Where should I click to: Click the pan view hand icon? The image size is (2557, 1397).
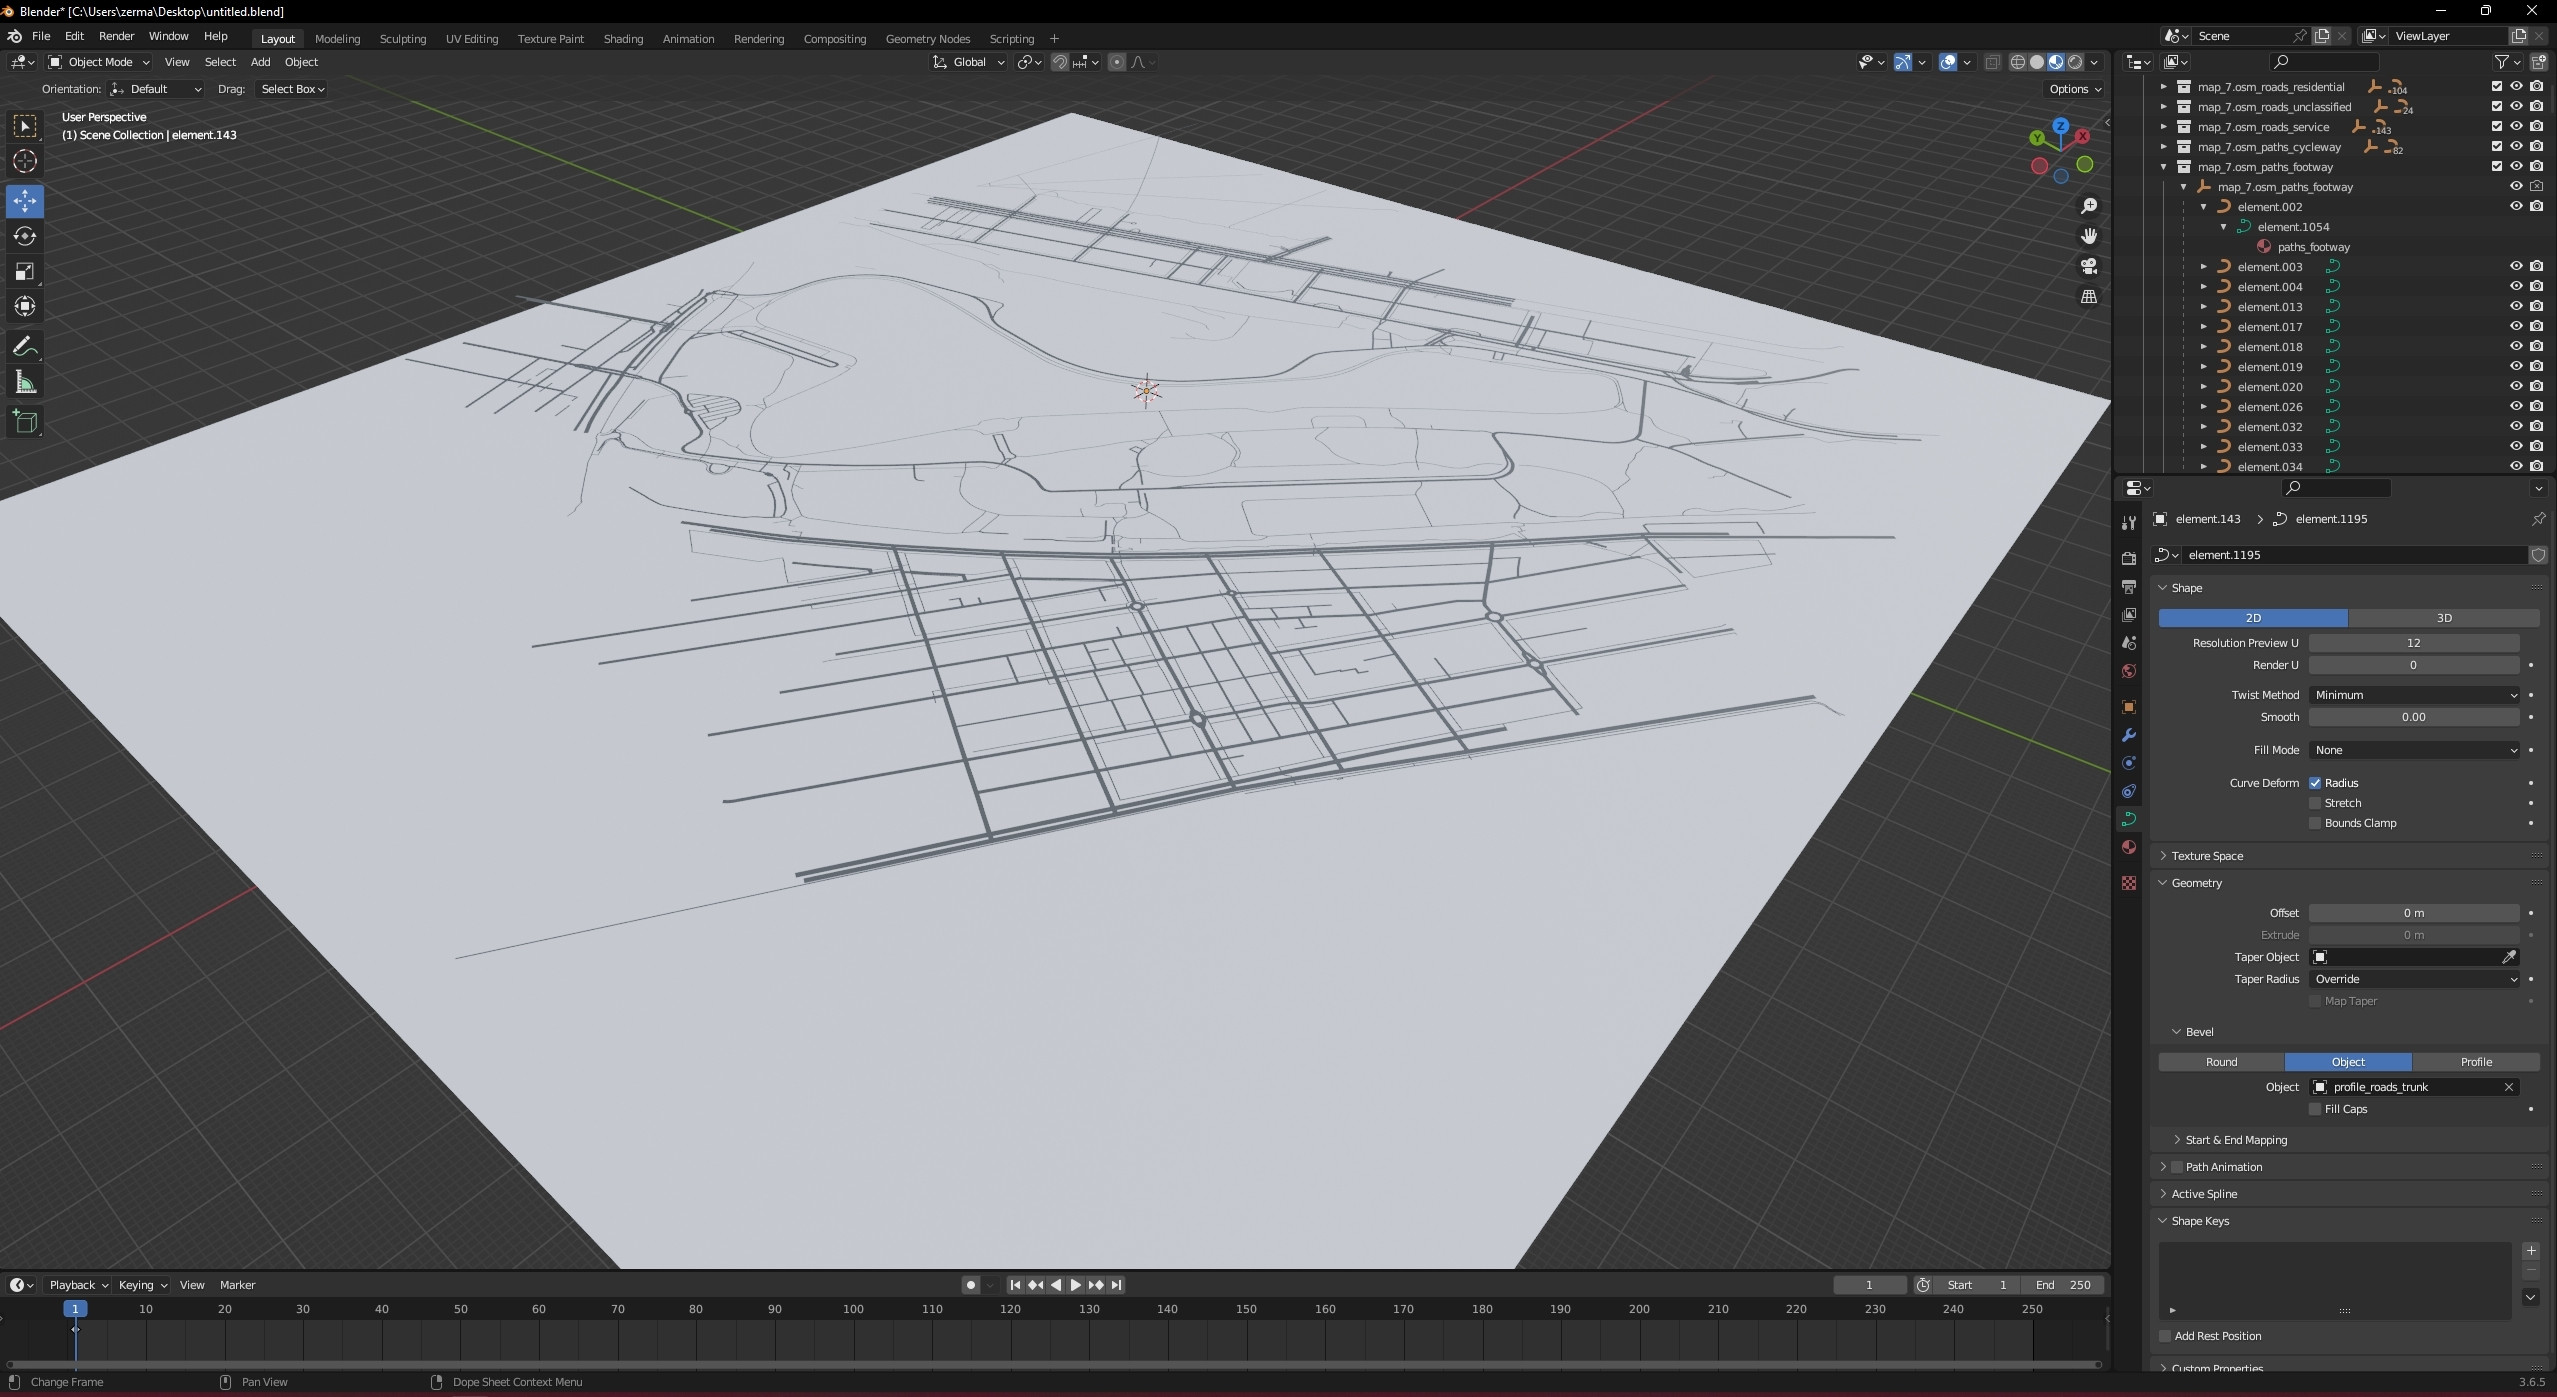pyautogui.click(x=2089, y=236)
